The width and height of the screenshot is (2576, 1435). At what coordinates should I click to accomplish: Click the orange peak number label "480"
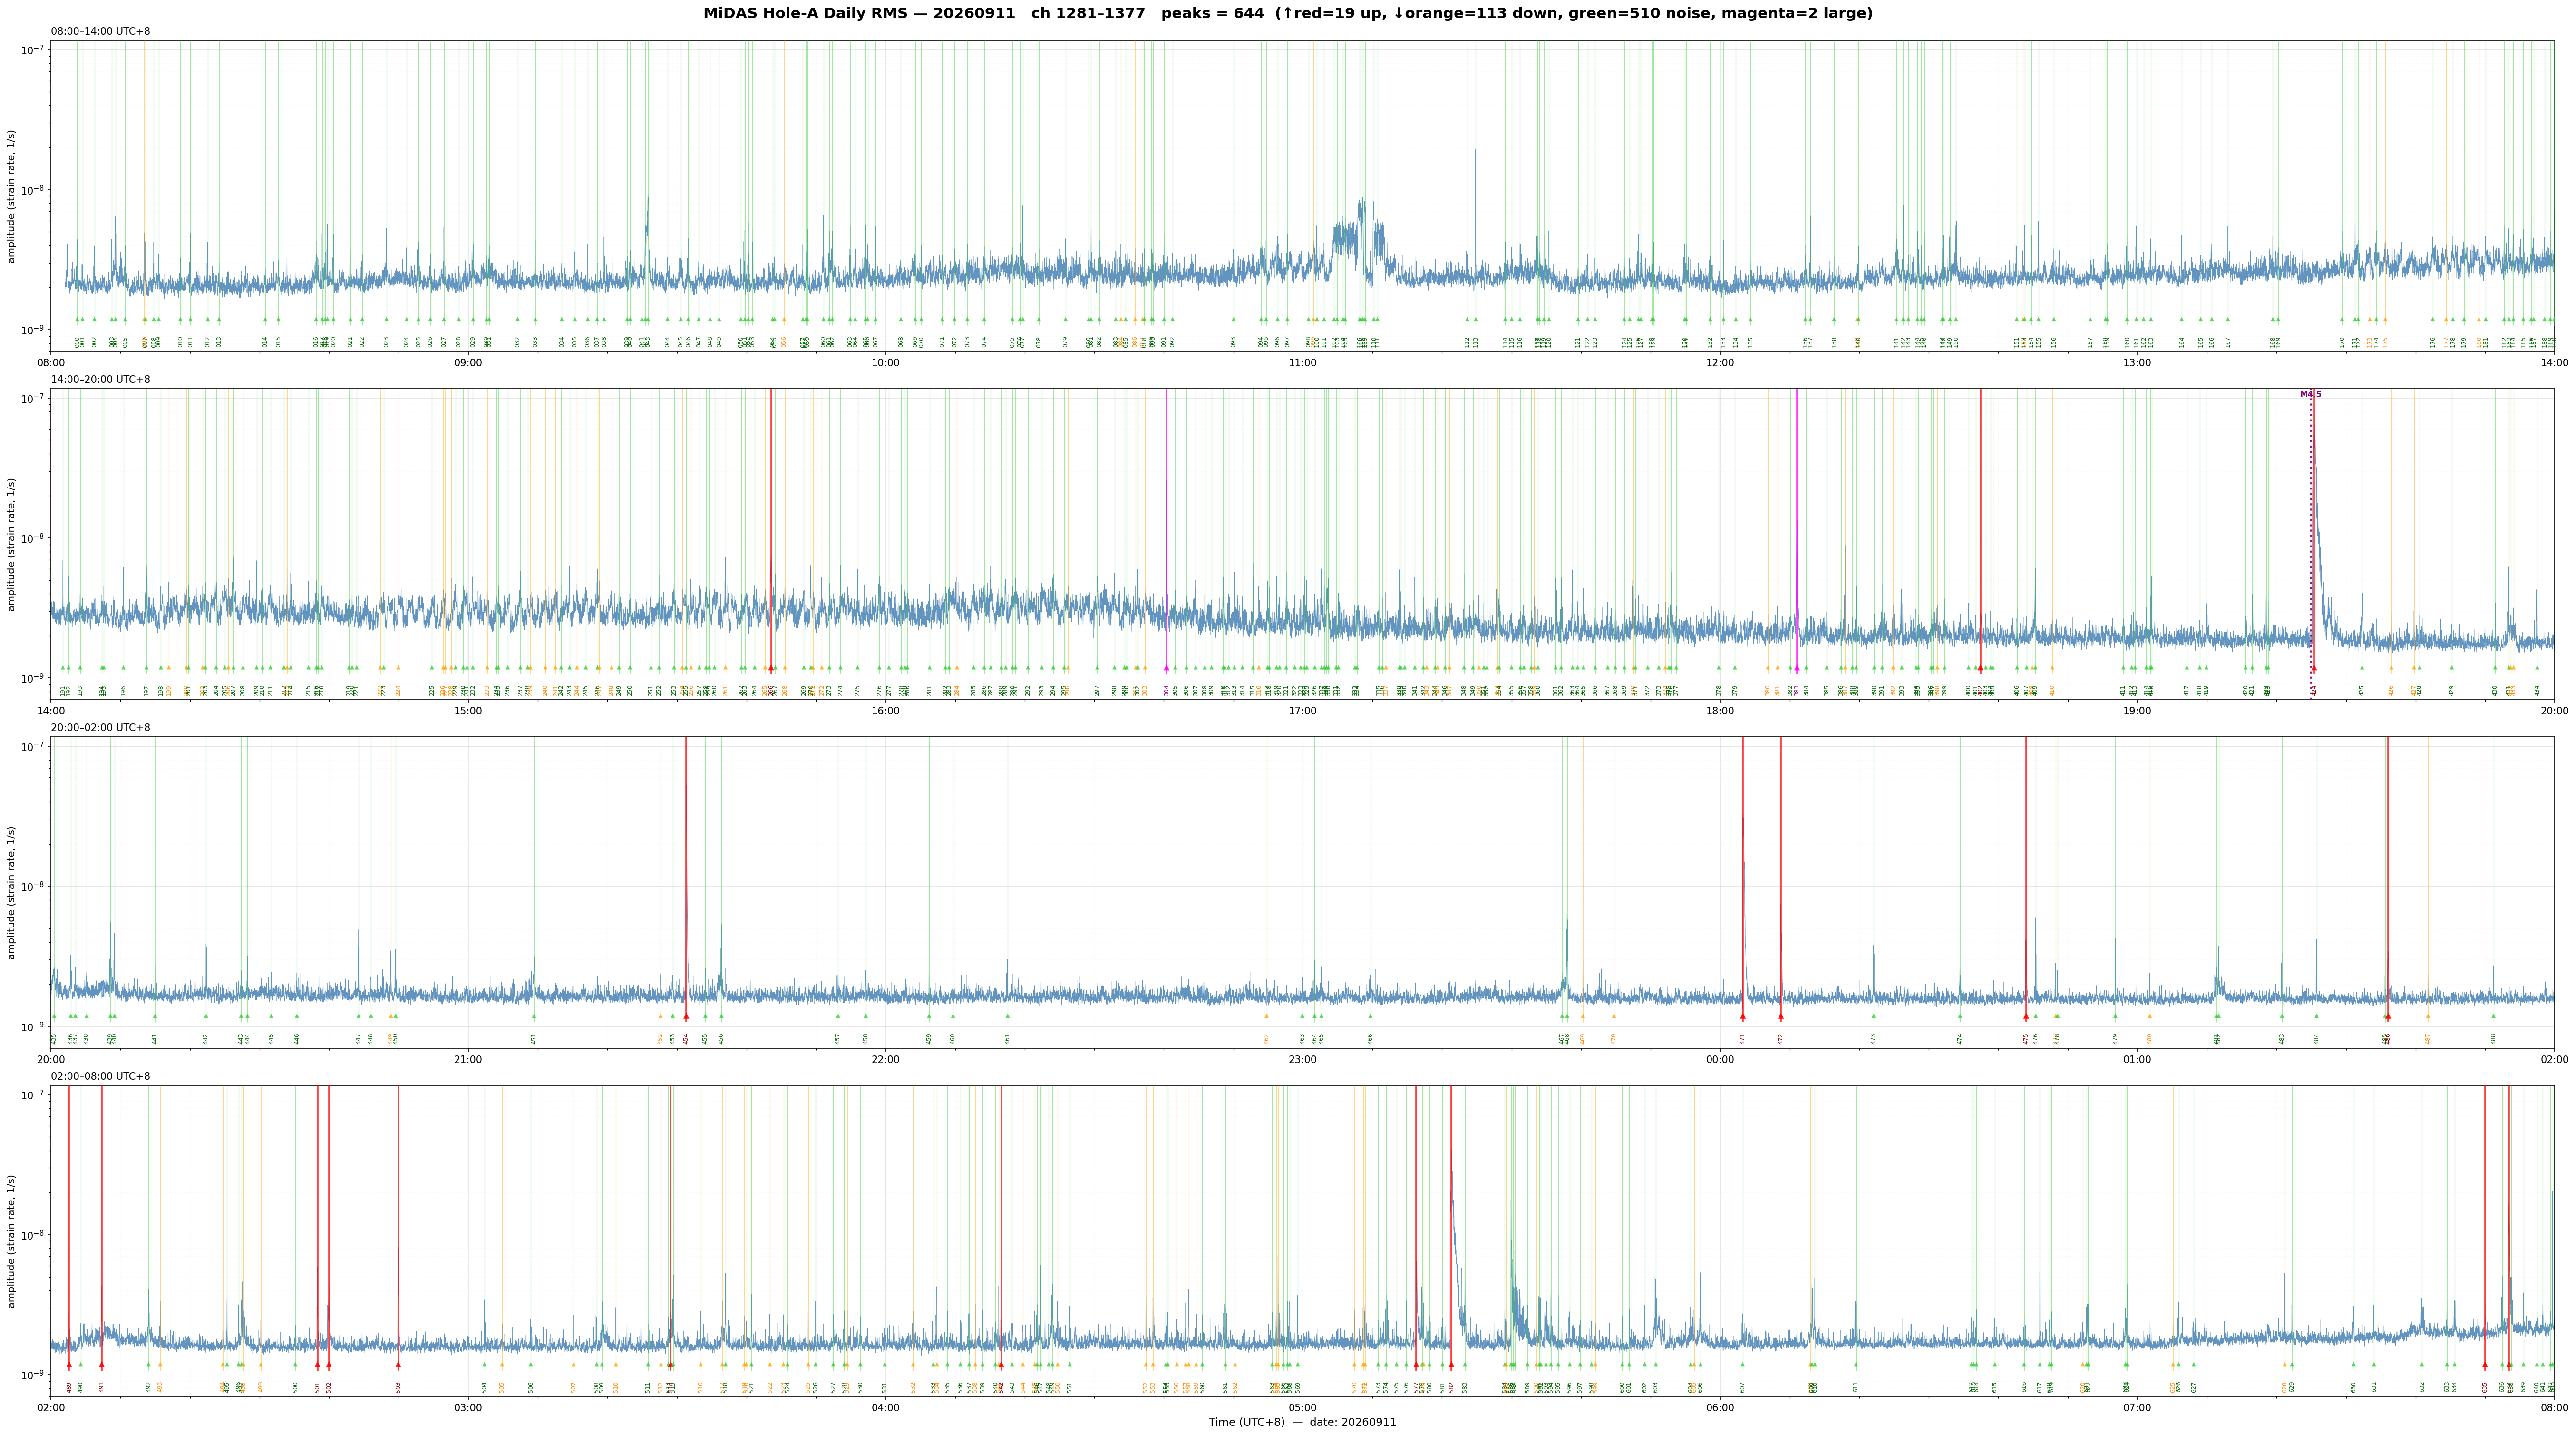(x=2150, y=1039)
